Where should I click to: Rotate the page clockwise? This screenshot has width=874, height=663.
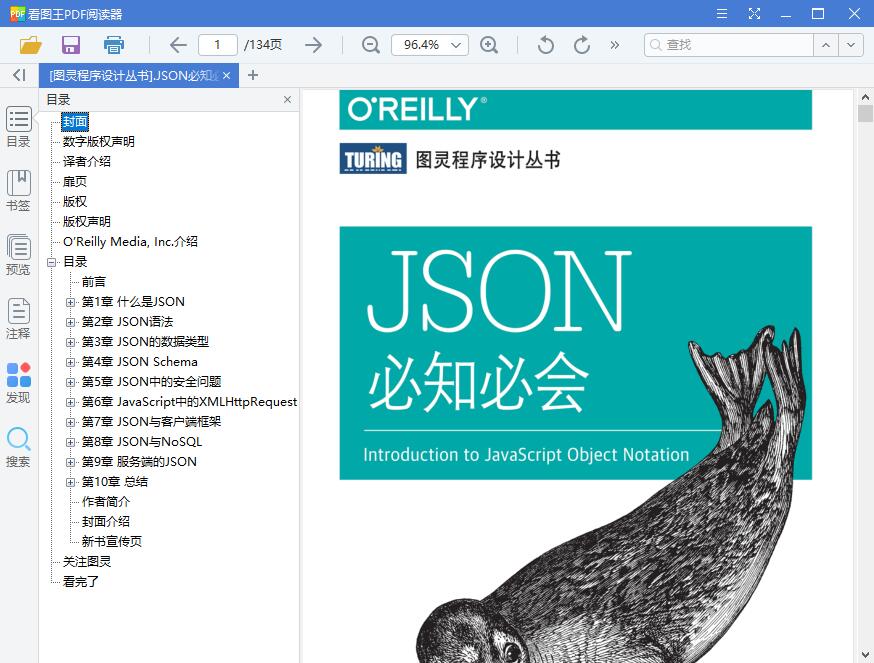click(x=581, y=45)
